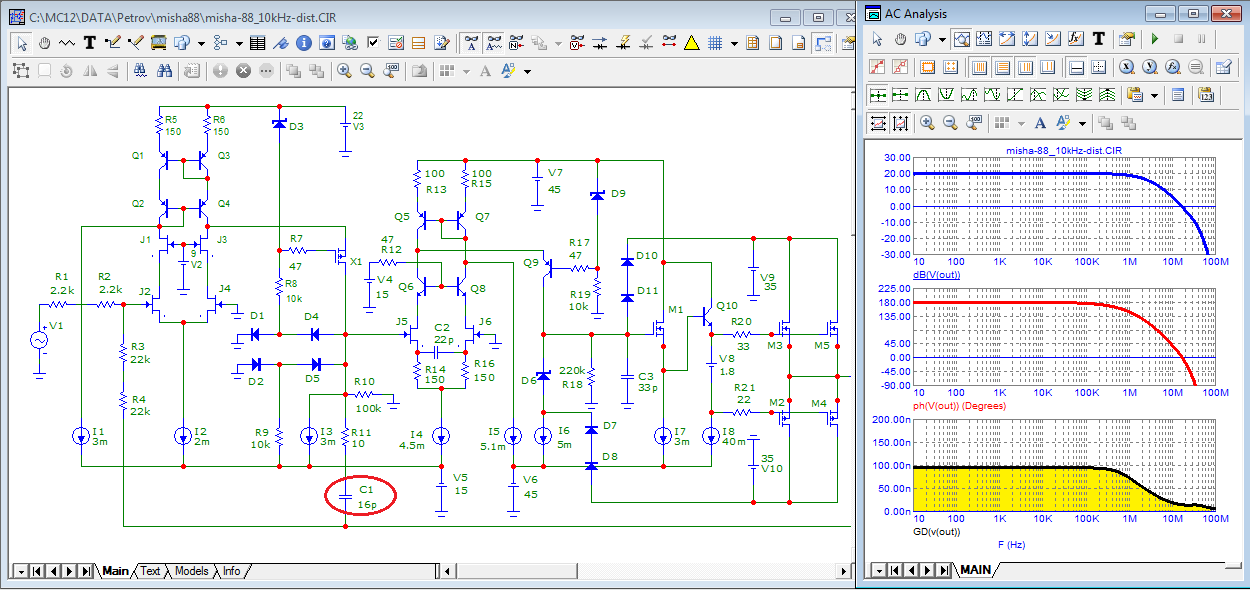Click the Peak cursor function icon

coord(923,95)
